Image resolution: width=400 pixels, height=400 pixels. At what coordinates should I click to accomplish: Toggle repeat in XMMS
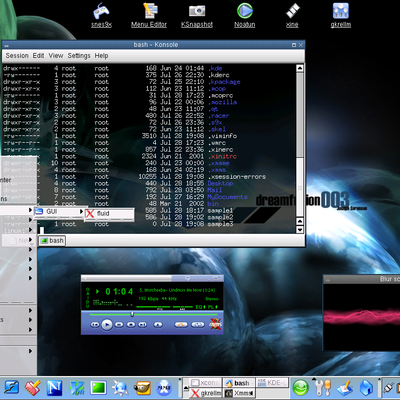(198, 324)
